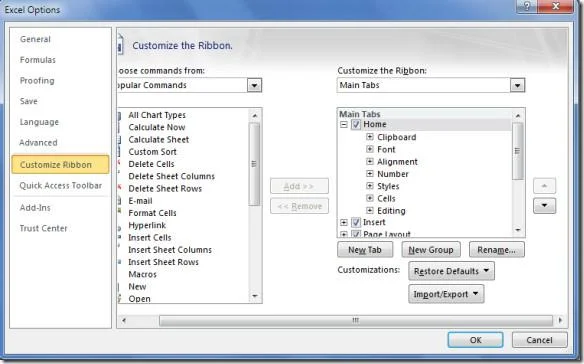This screenshot has width=584, height=364.
Task: Move selected tab up with arrow
Action: pyautogui.click(x=545, y=186)
